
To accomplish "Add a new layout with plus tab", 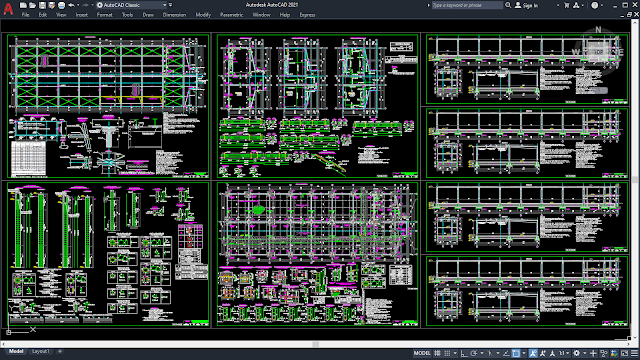I will 60,351.
